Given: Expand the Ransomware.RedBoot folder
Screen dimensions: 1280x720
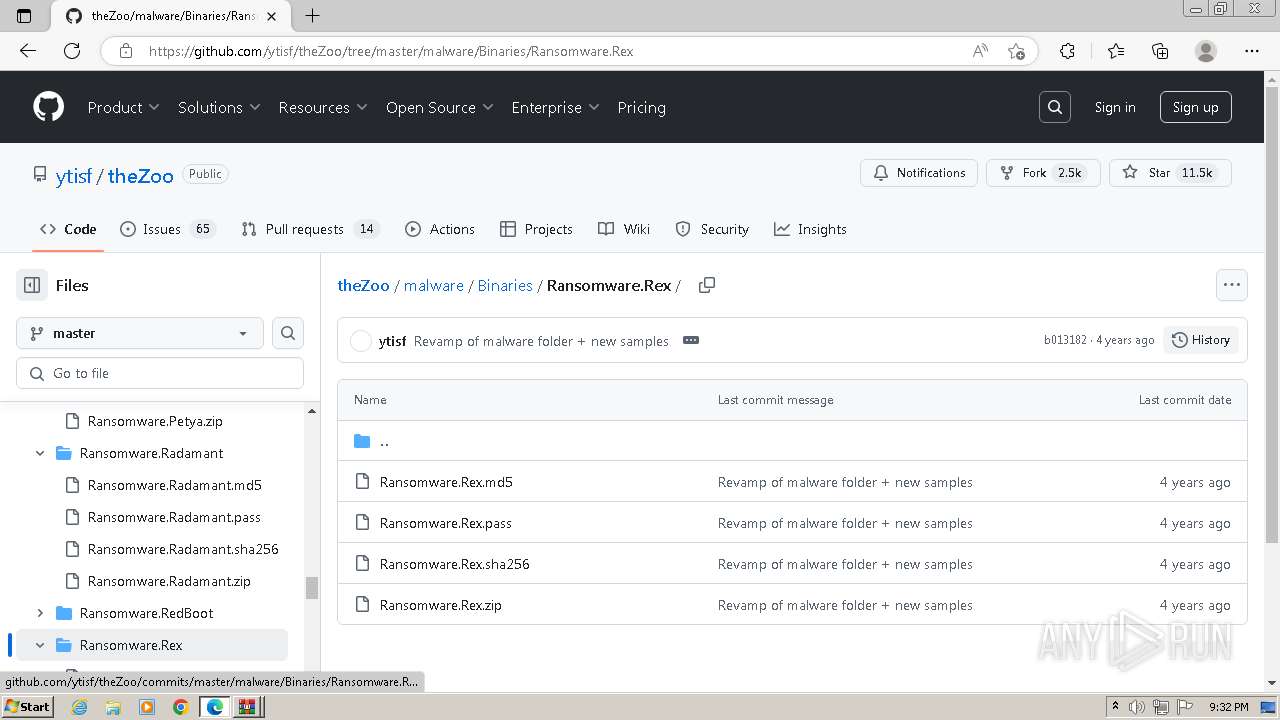Looking at the screenshot, I should pyautogui.click(x=40, y=613).
